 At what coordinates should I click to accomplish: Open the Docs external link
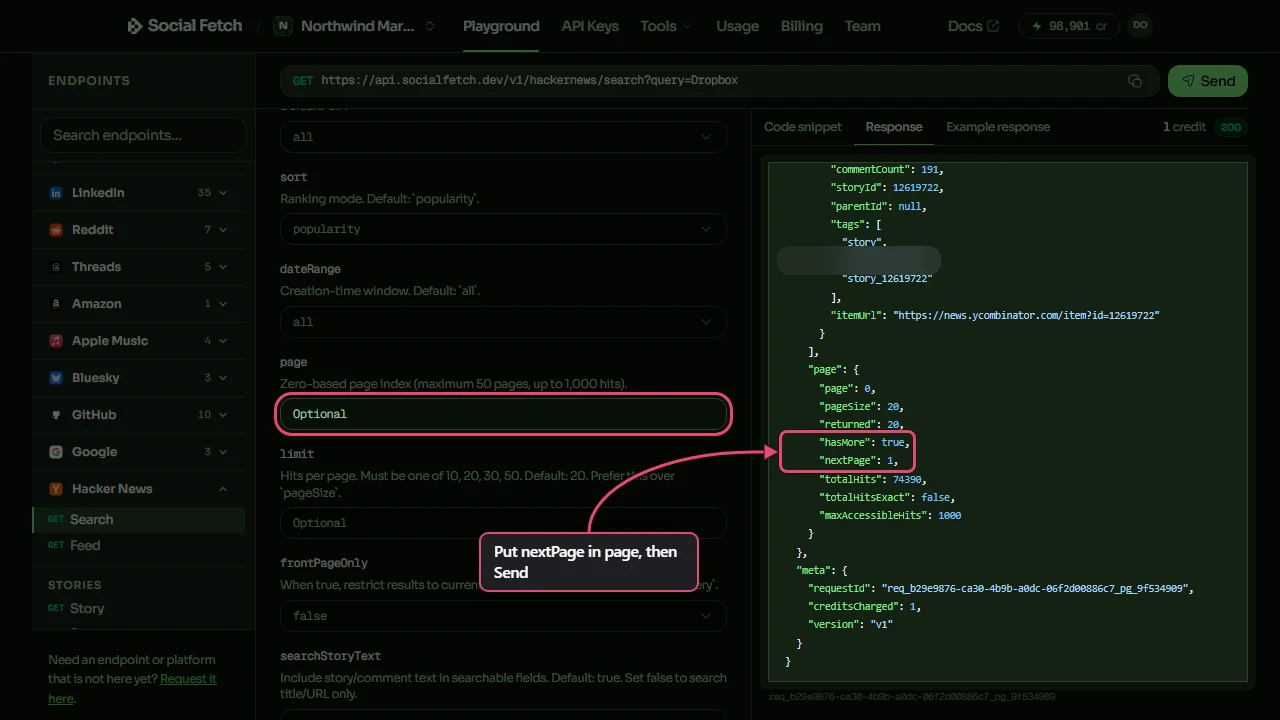[973, 26]
